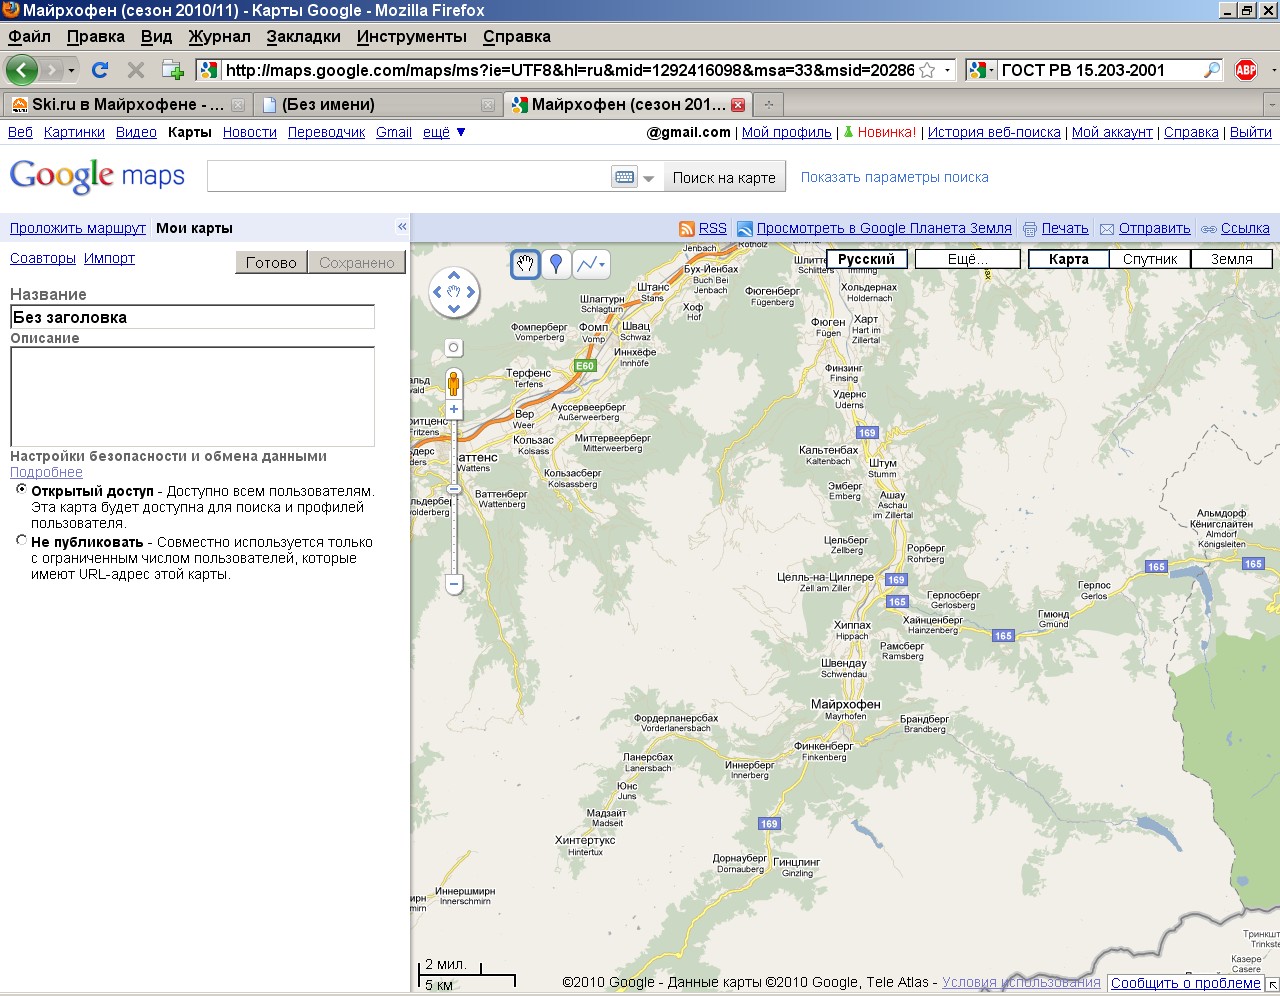This screenshot has height=996, width=1280.
Task: Click the stop loading X icon
Action: (136, 70)
